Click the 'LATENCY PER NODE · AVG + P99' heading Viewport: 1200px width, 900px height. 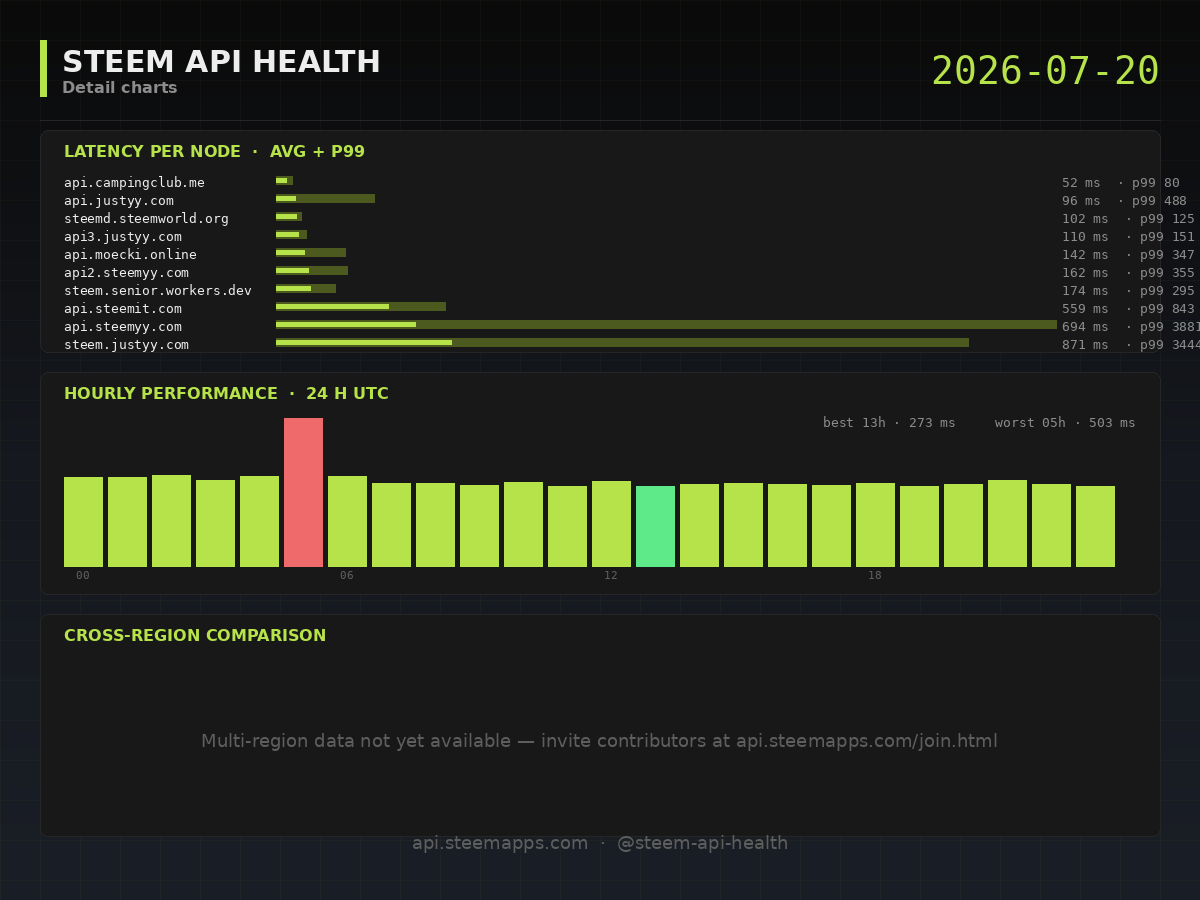click(x=214, y=152)
